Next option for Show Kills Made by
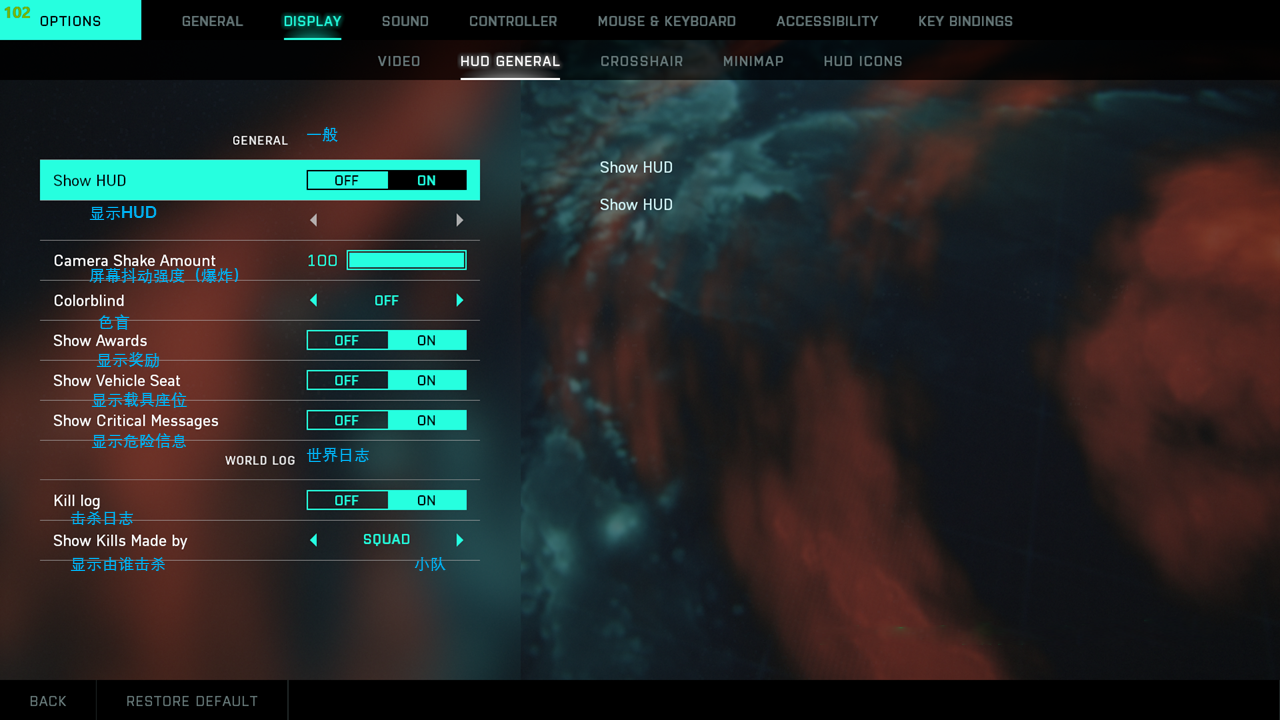The image size is (1280, 720). (460, 540)
